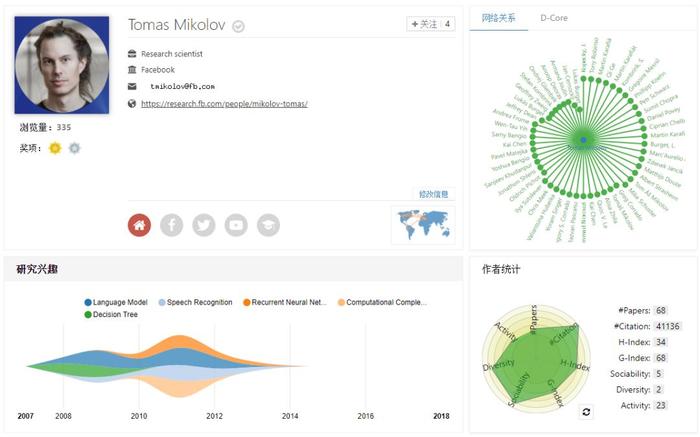
Task: Click the refresh icon under radar chart
Action: click(x=586, y=412)
